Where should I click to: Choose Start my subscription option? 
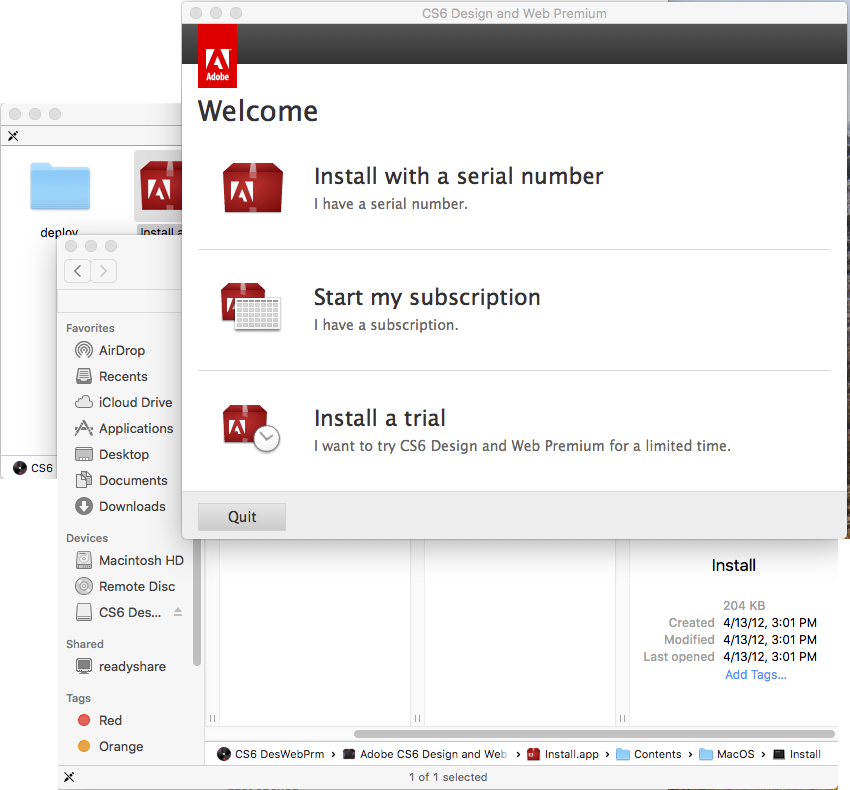coord(427,297)
